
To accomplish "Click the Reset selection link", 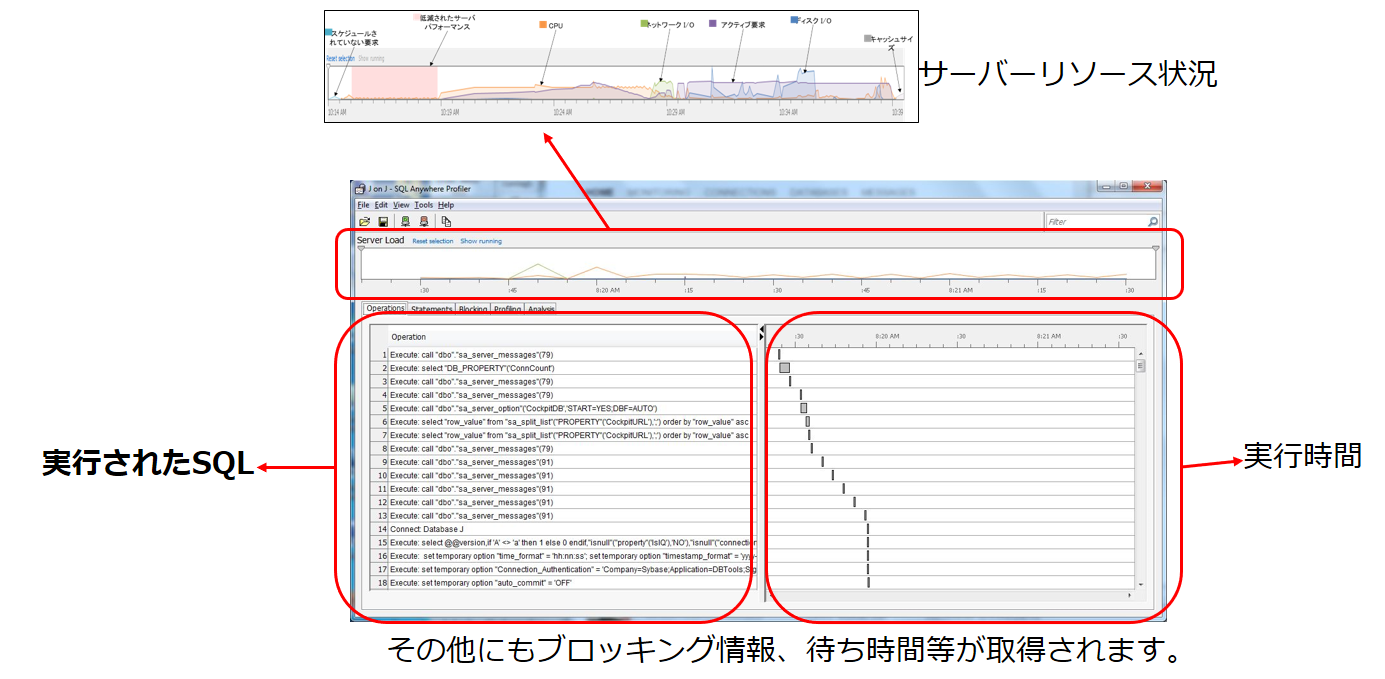I will pos(432,241).
